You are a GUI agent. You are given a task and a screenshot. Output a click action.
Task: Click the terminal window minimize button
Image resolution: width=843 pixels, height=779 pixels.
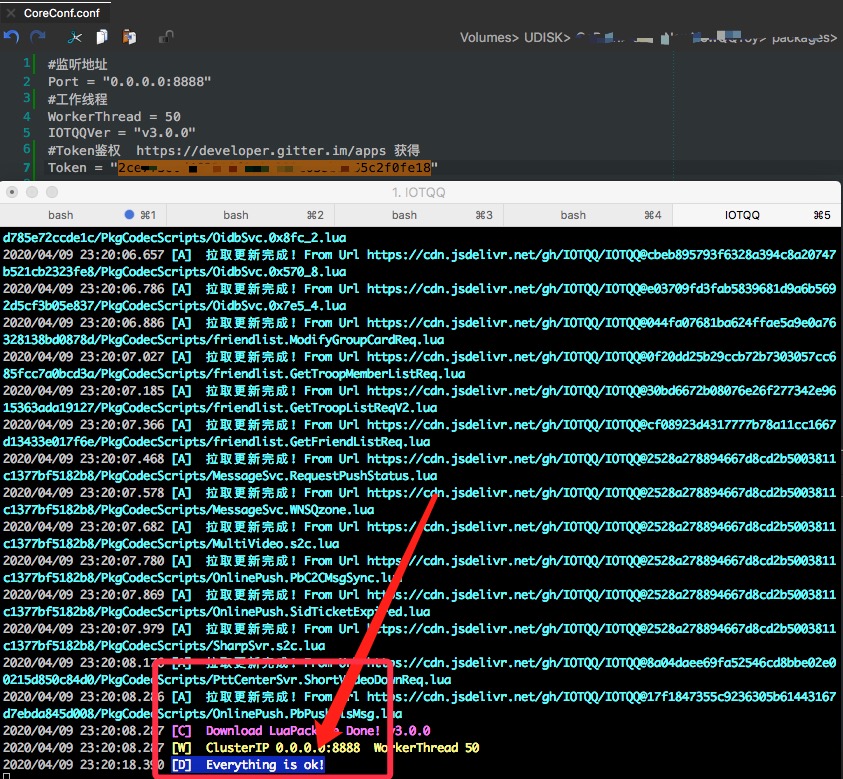click(x=32, y=192)
